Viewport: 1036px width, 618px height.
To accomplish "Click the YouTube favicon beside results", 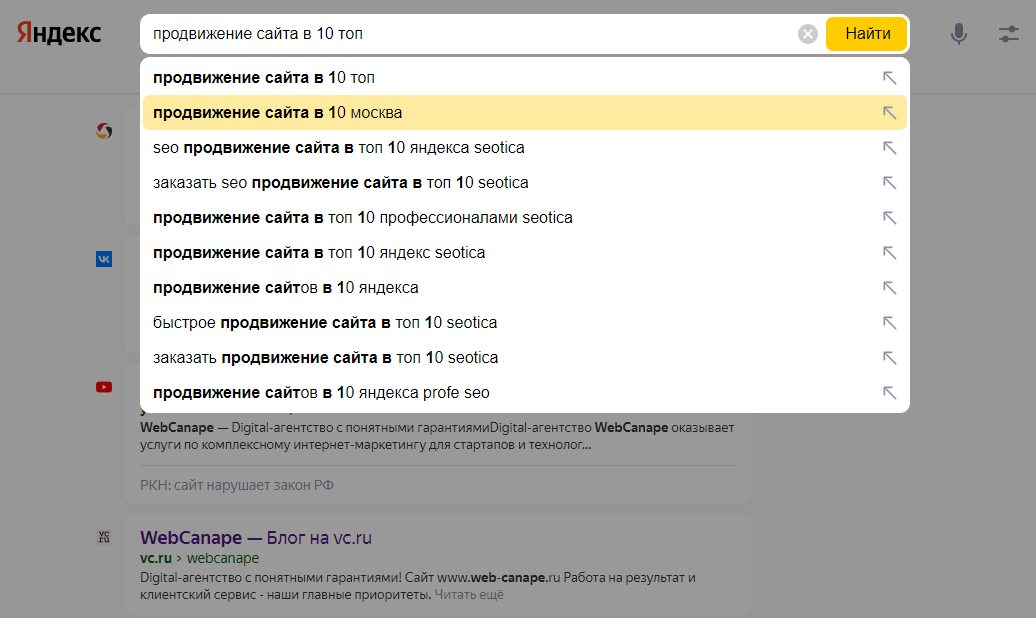I will pos(104,387).
